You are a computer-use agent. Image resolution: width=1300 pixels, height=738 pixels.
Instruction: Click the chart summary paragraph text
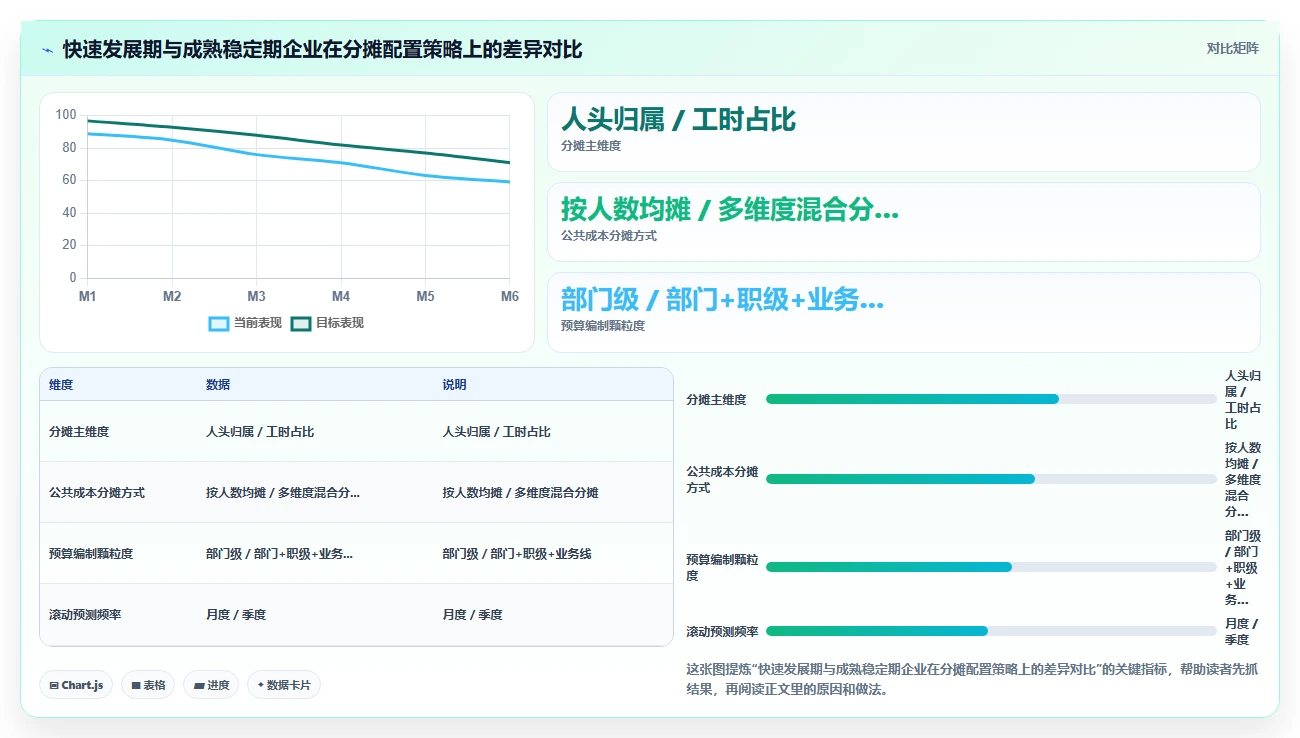pyautogui.click(x=972, y=679)
